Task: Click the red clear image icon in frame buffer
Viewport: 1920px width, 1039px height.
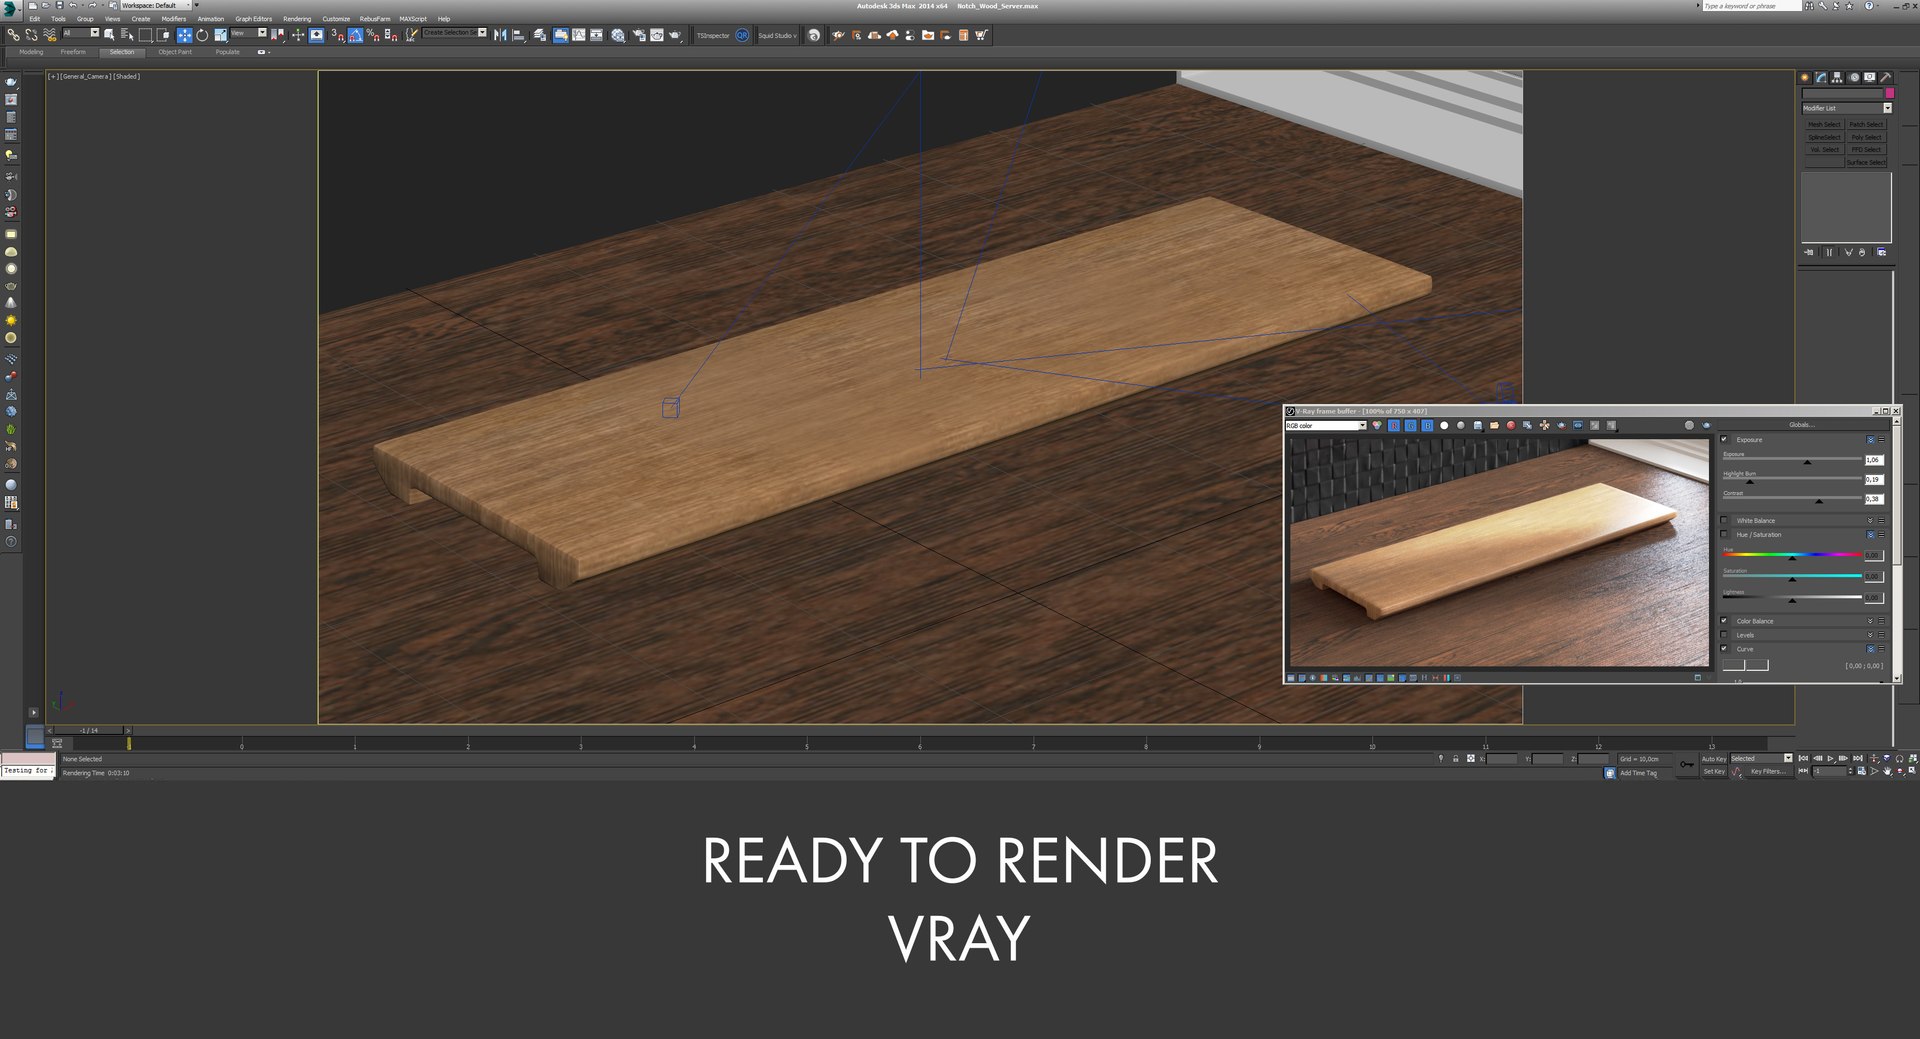Action: point(1511,426)
